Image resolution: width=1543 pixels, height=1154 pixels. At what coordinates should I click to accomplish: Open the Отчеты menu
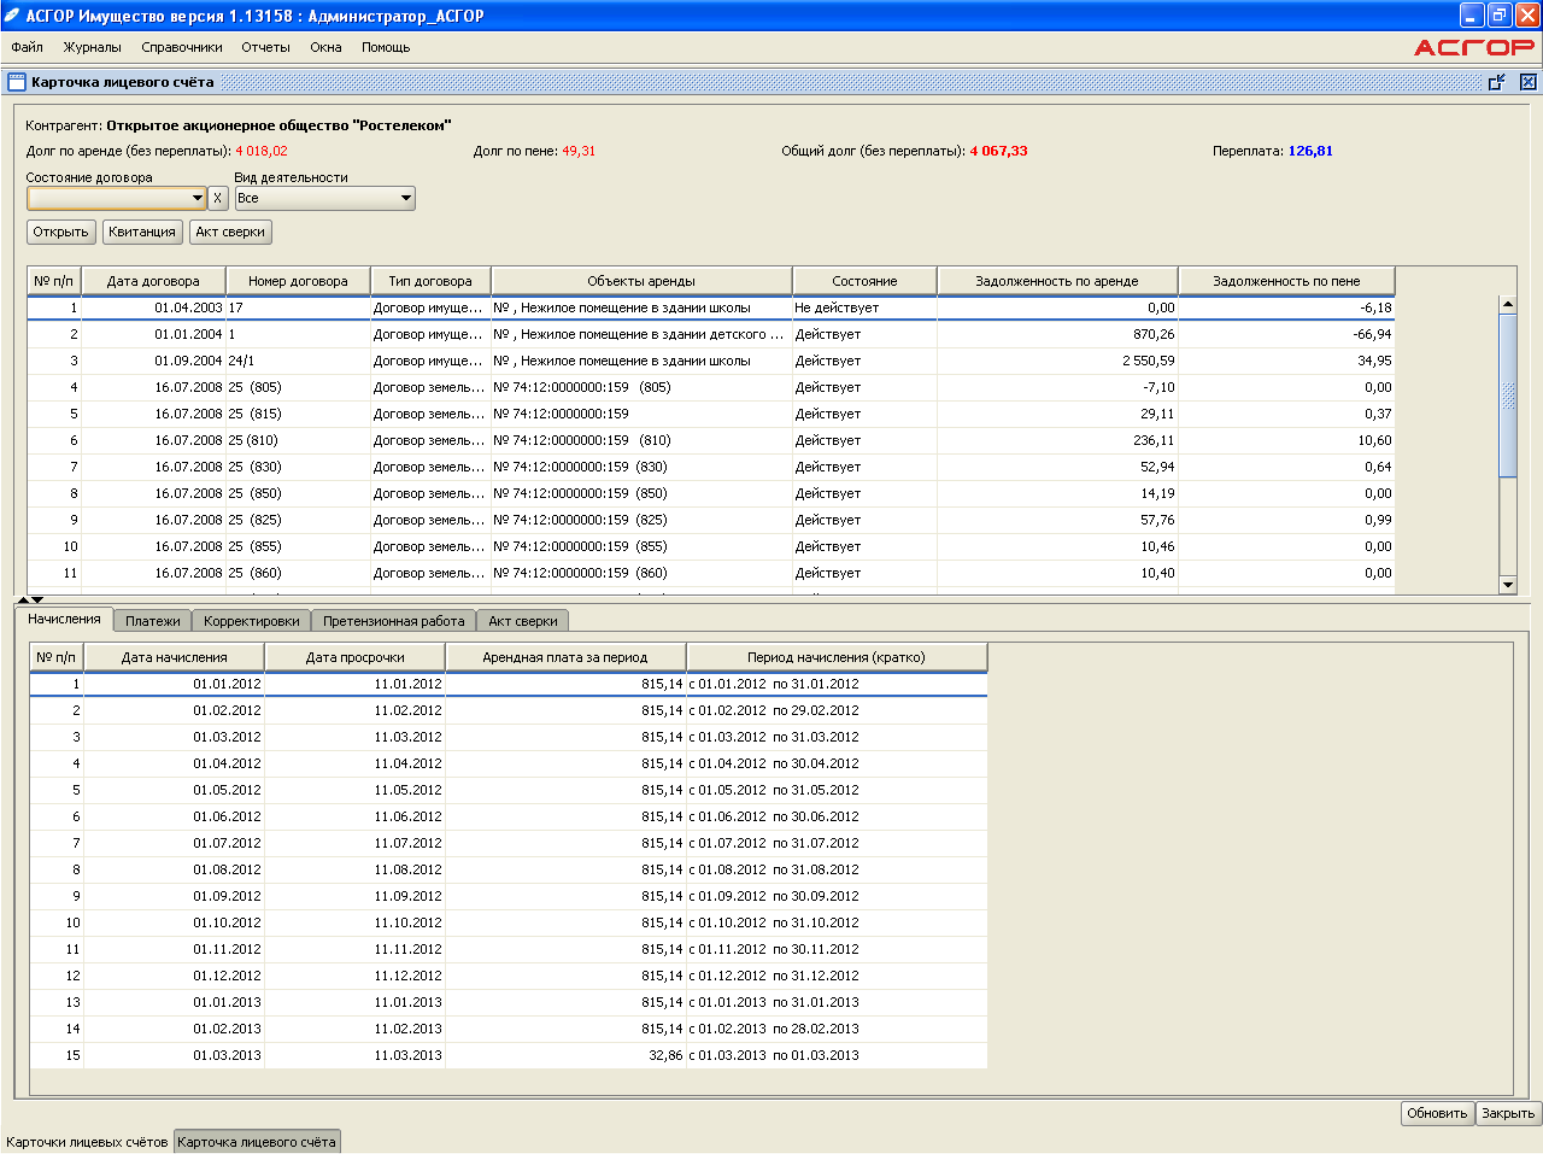(x=265, y=47)
